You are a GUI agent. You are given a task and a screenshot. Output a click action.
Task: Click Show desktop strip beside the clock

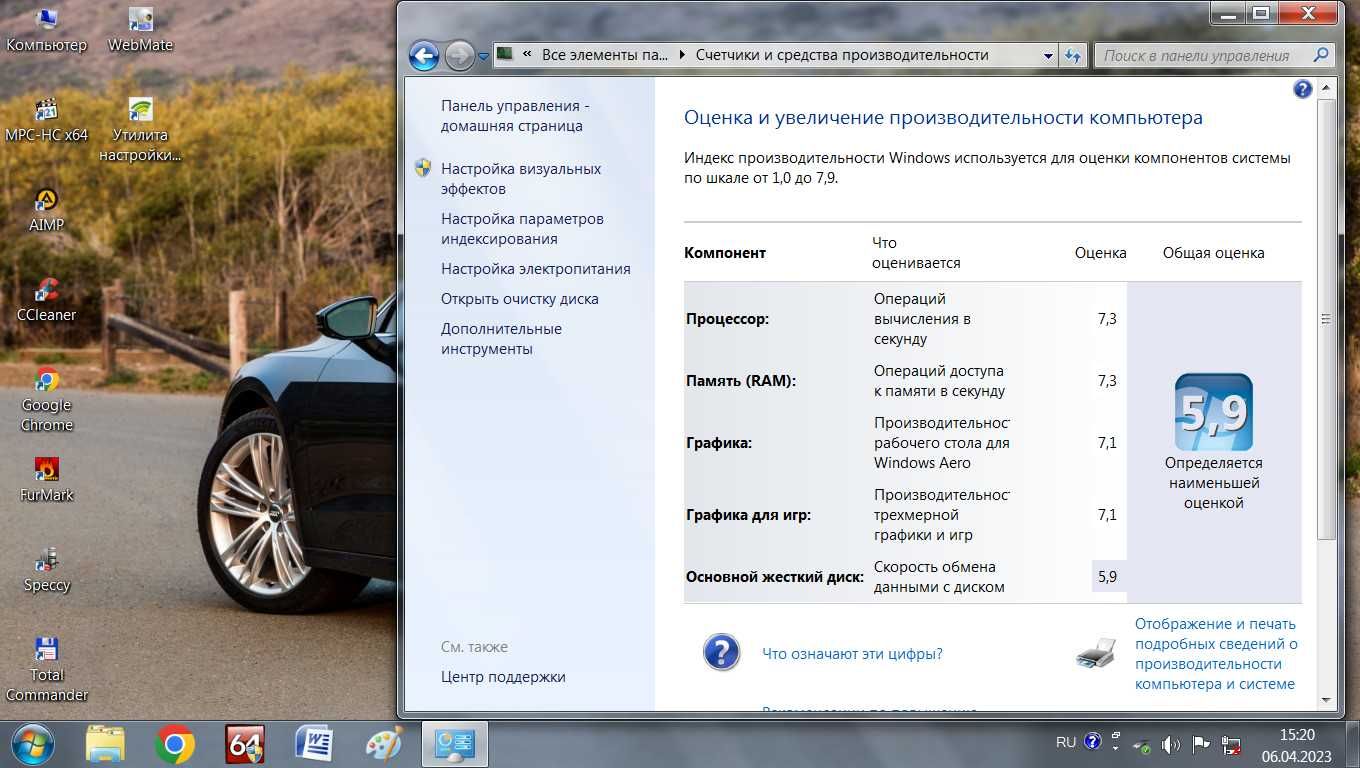point(1352,744)
